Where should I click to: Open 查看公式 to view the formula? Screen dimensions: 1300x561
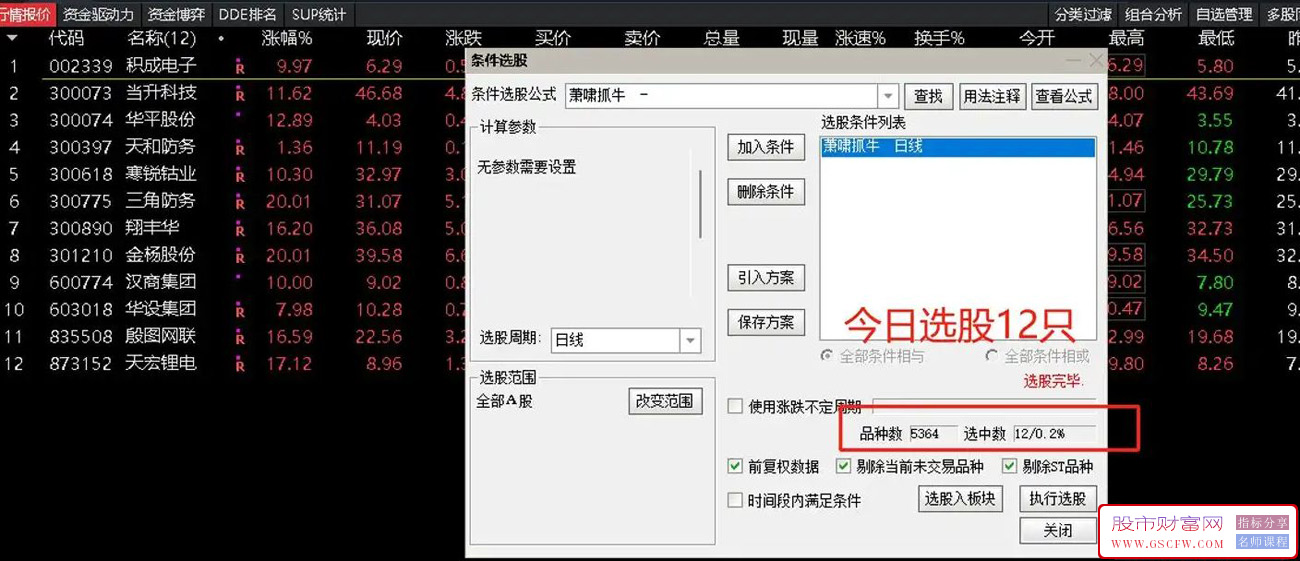point(1065,96)
